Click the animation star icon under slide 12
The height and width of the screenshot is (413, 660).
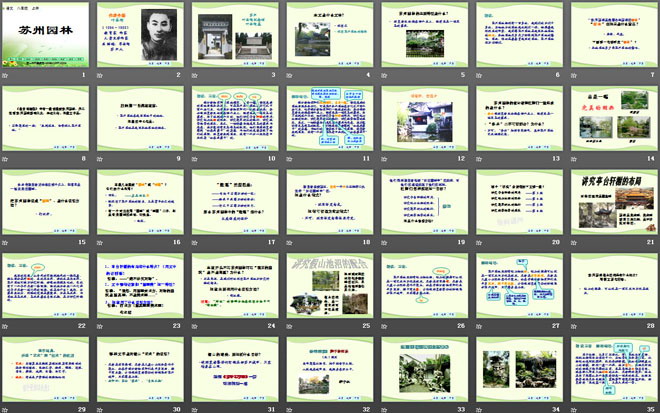tap(384, 159)
